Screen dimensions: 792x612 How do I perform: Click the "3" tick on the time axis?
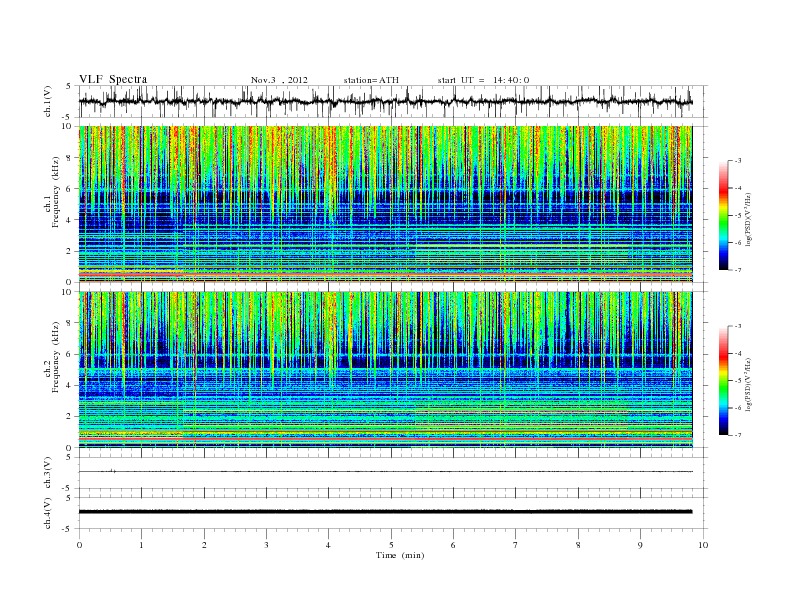point(266,545)
